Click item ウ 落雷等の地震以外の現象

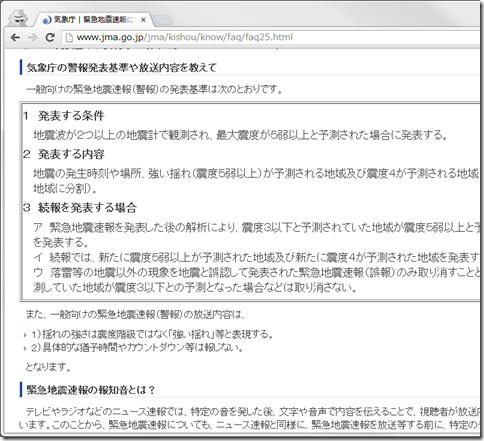pyautogui.click(x=256, y=272)
